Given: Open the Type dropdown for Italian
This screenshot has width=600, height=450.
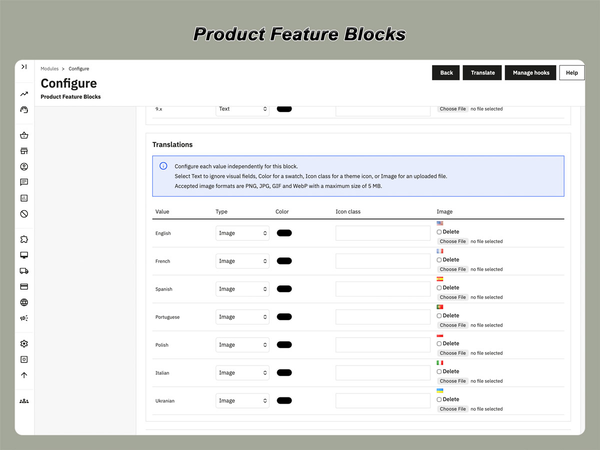Looking at the screenshot, I should pyautogui.click(x=242, y=373).
